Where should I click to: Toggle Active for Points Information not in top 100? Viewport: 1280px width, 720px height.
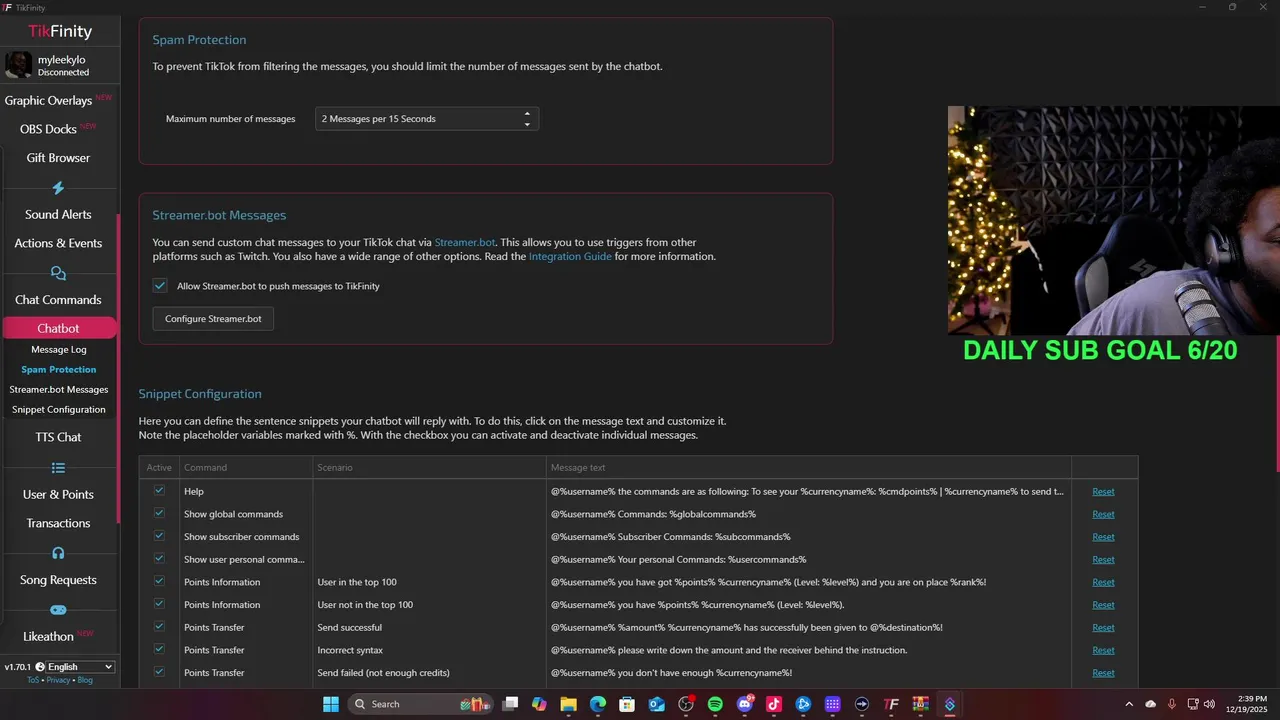click(159, 604)
